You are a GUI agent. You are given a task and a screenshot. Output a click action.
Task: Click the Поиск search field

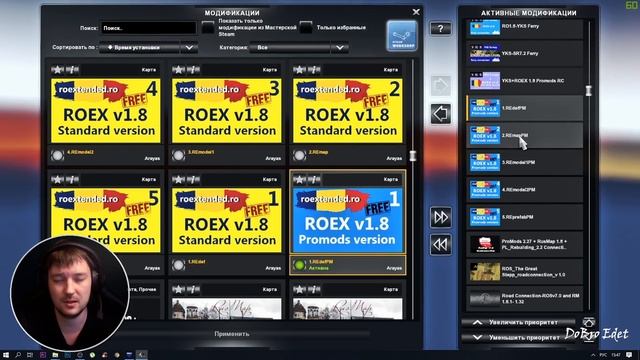click(149, 28)
